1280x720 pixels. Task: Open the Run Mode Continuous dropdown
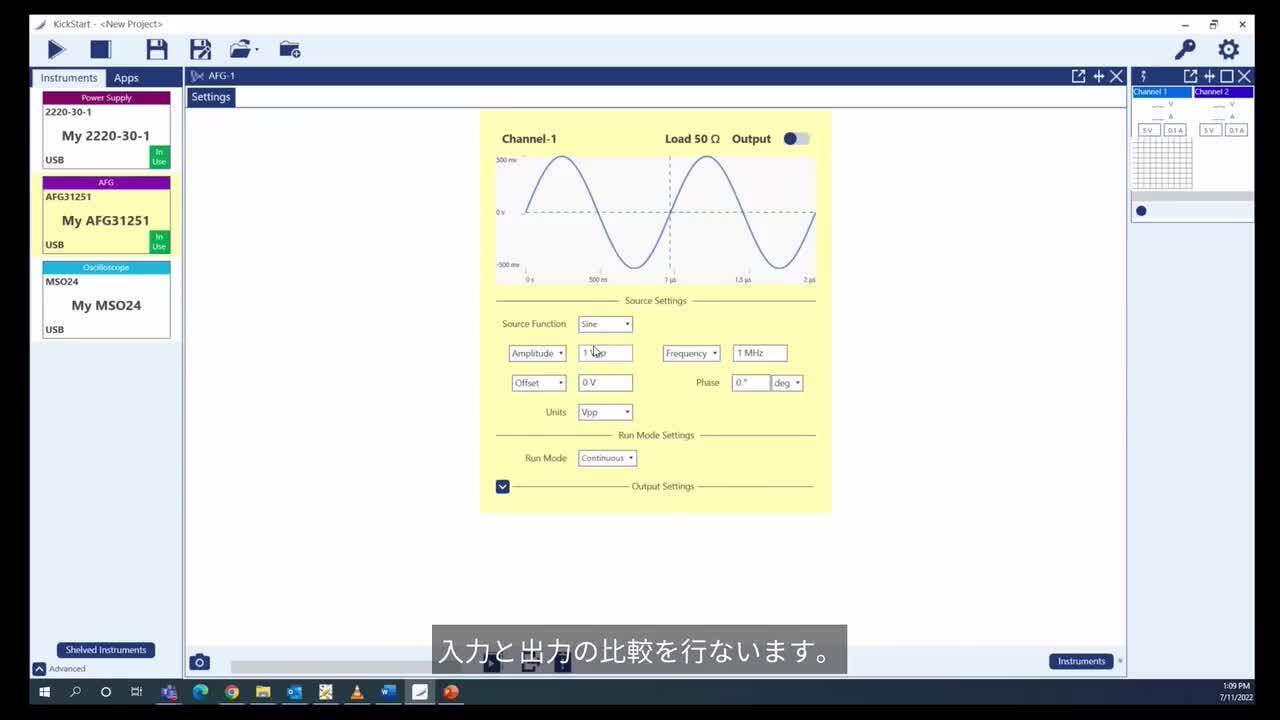(x=607, y=458)
